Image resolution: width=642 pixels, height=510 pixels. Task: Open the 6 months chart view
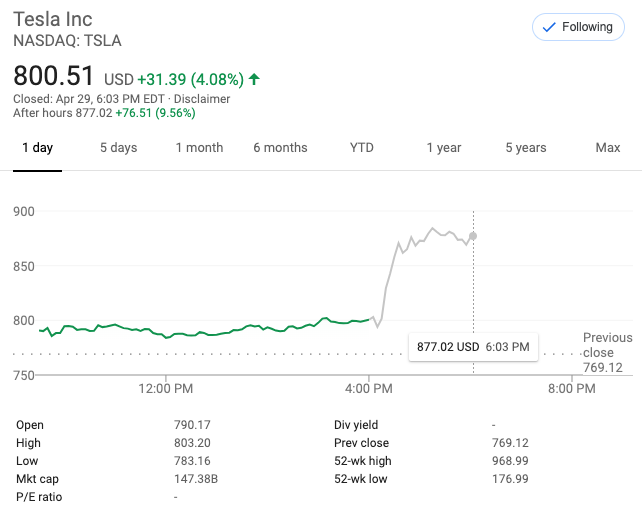(280, 148)
